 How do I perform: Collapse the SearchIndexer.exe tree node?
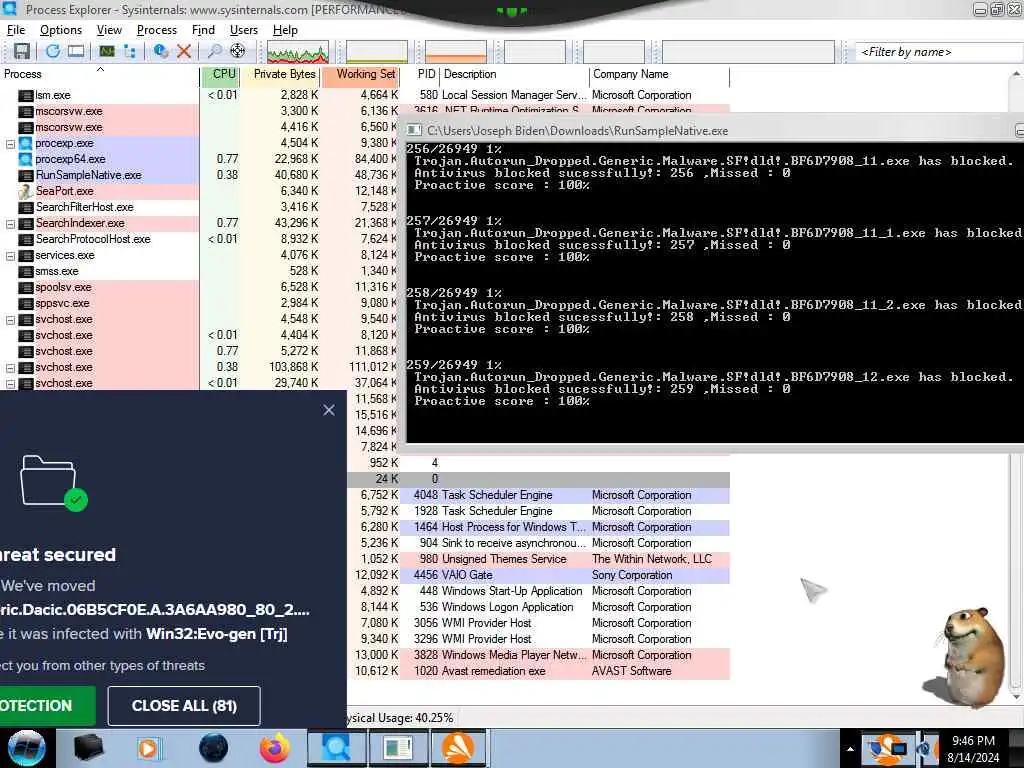(x=10, y=223)
